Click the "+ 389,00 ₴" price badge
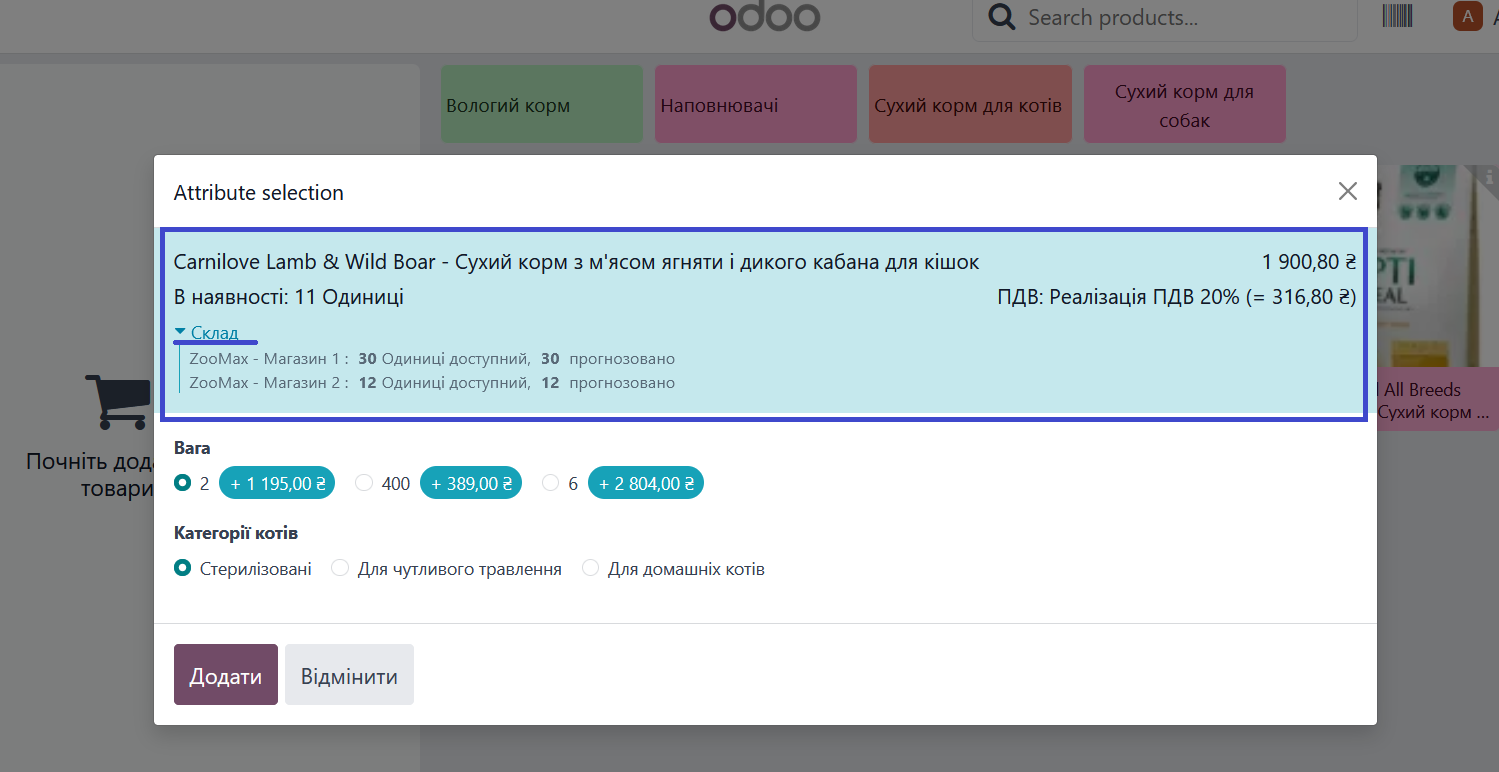Viewport: 1499px width, 772px height. click(x=471, y=482)
